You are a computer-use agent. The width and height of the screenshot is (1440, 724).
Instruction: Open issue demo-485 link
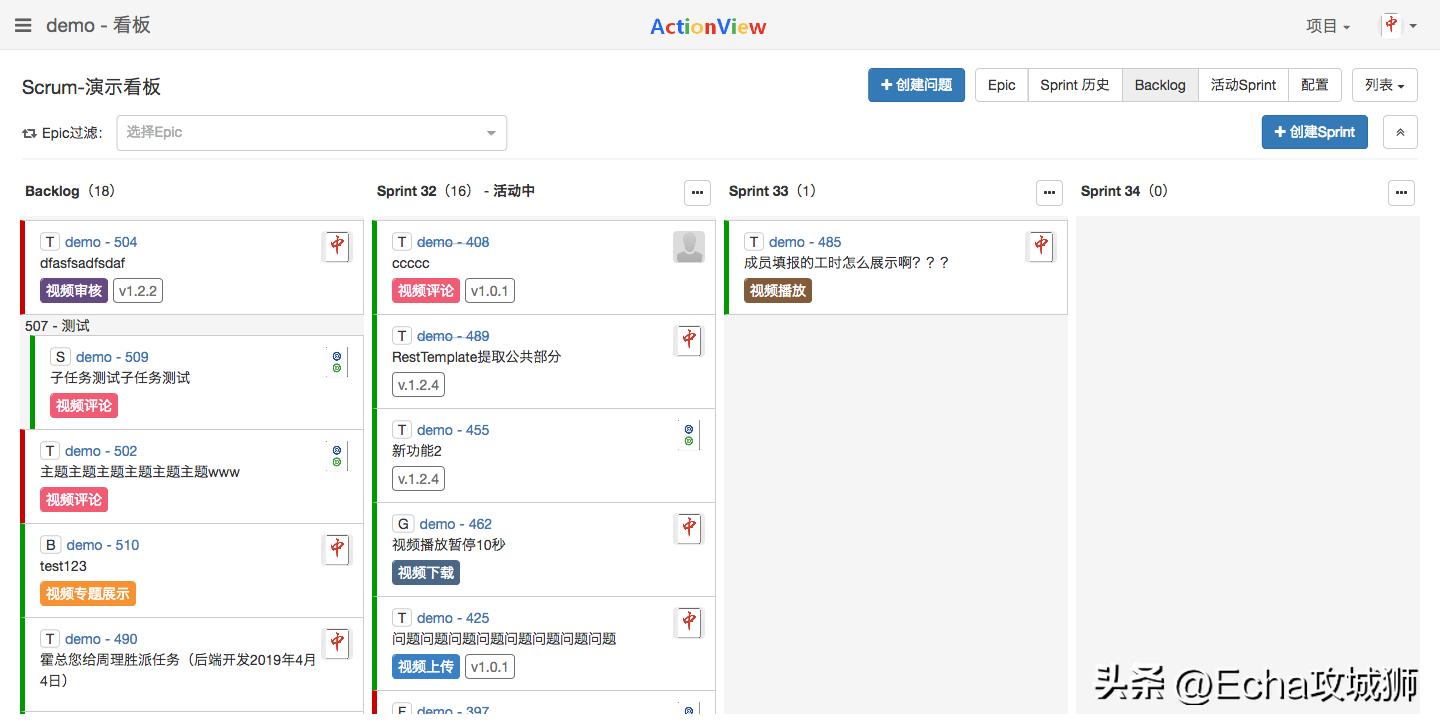click(x=806, y=241)
